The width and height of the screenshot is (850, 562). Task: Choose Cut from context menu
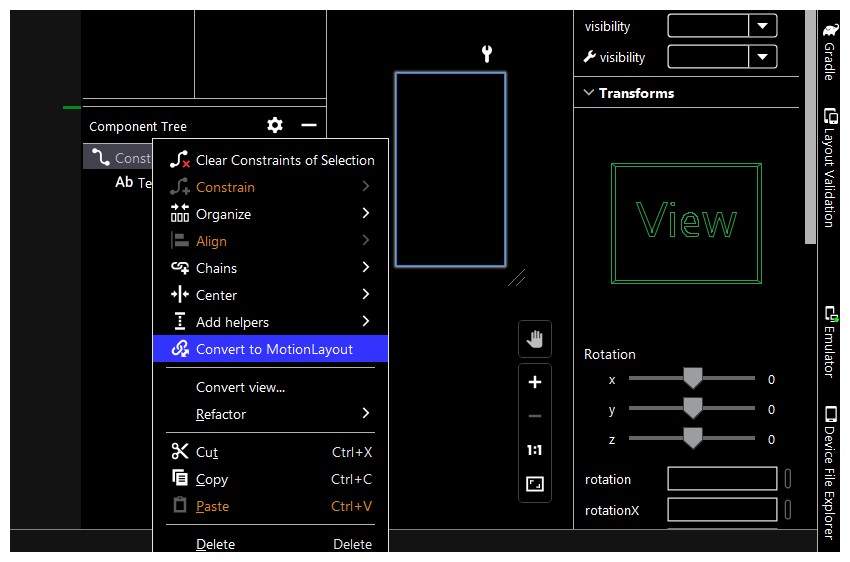coord(271,452)
